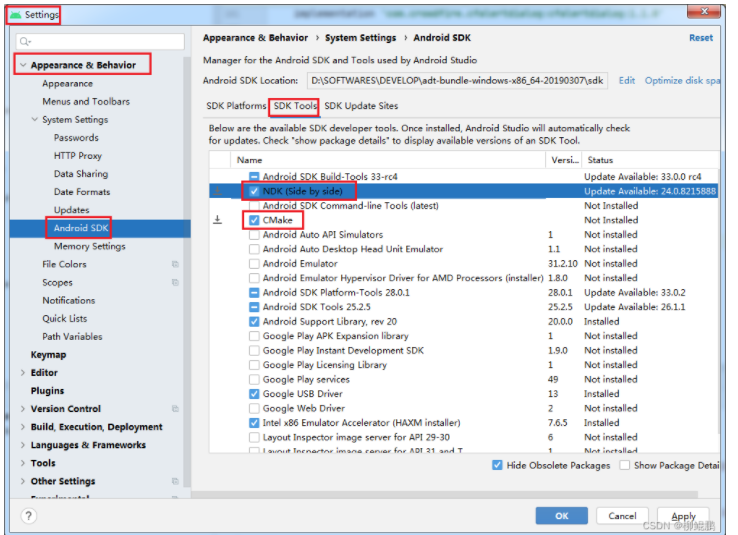Select the Android SDK Tools 25.2.5 row
Screen dimensions: 738x535
click(464, 307)
